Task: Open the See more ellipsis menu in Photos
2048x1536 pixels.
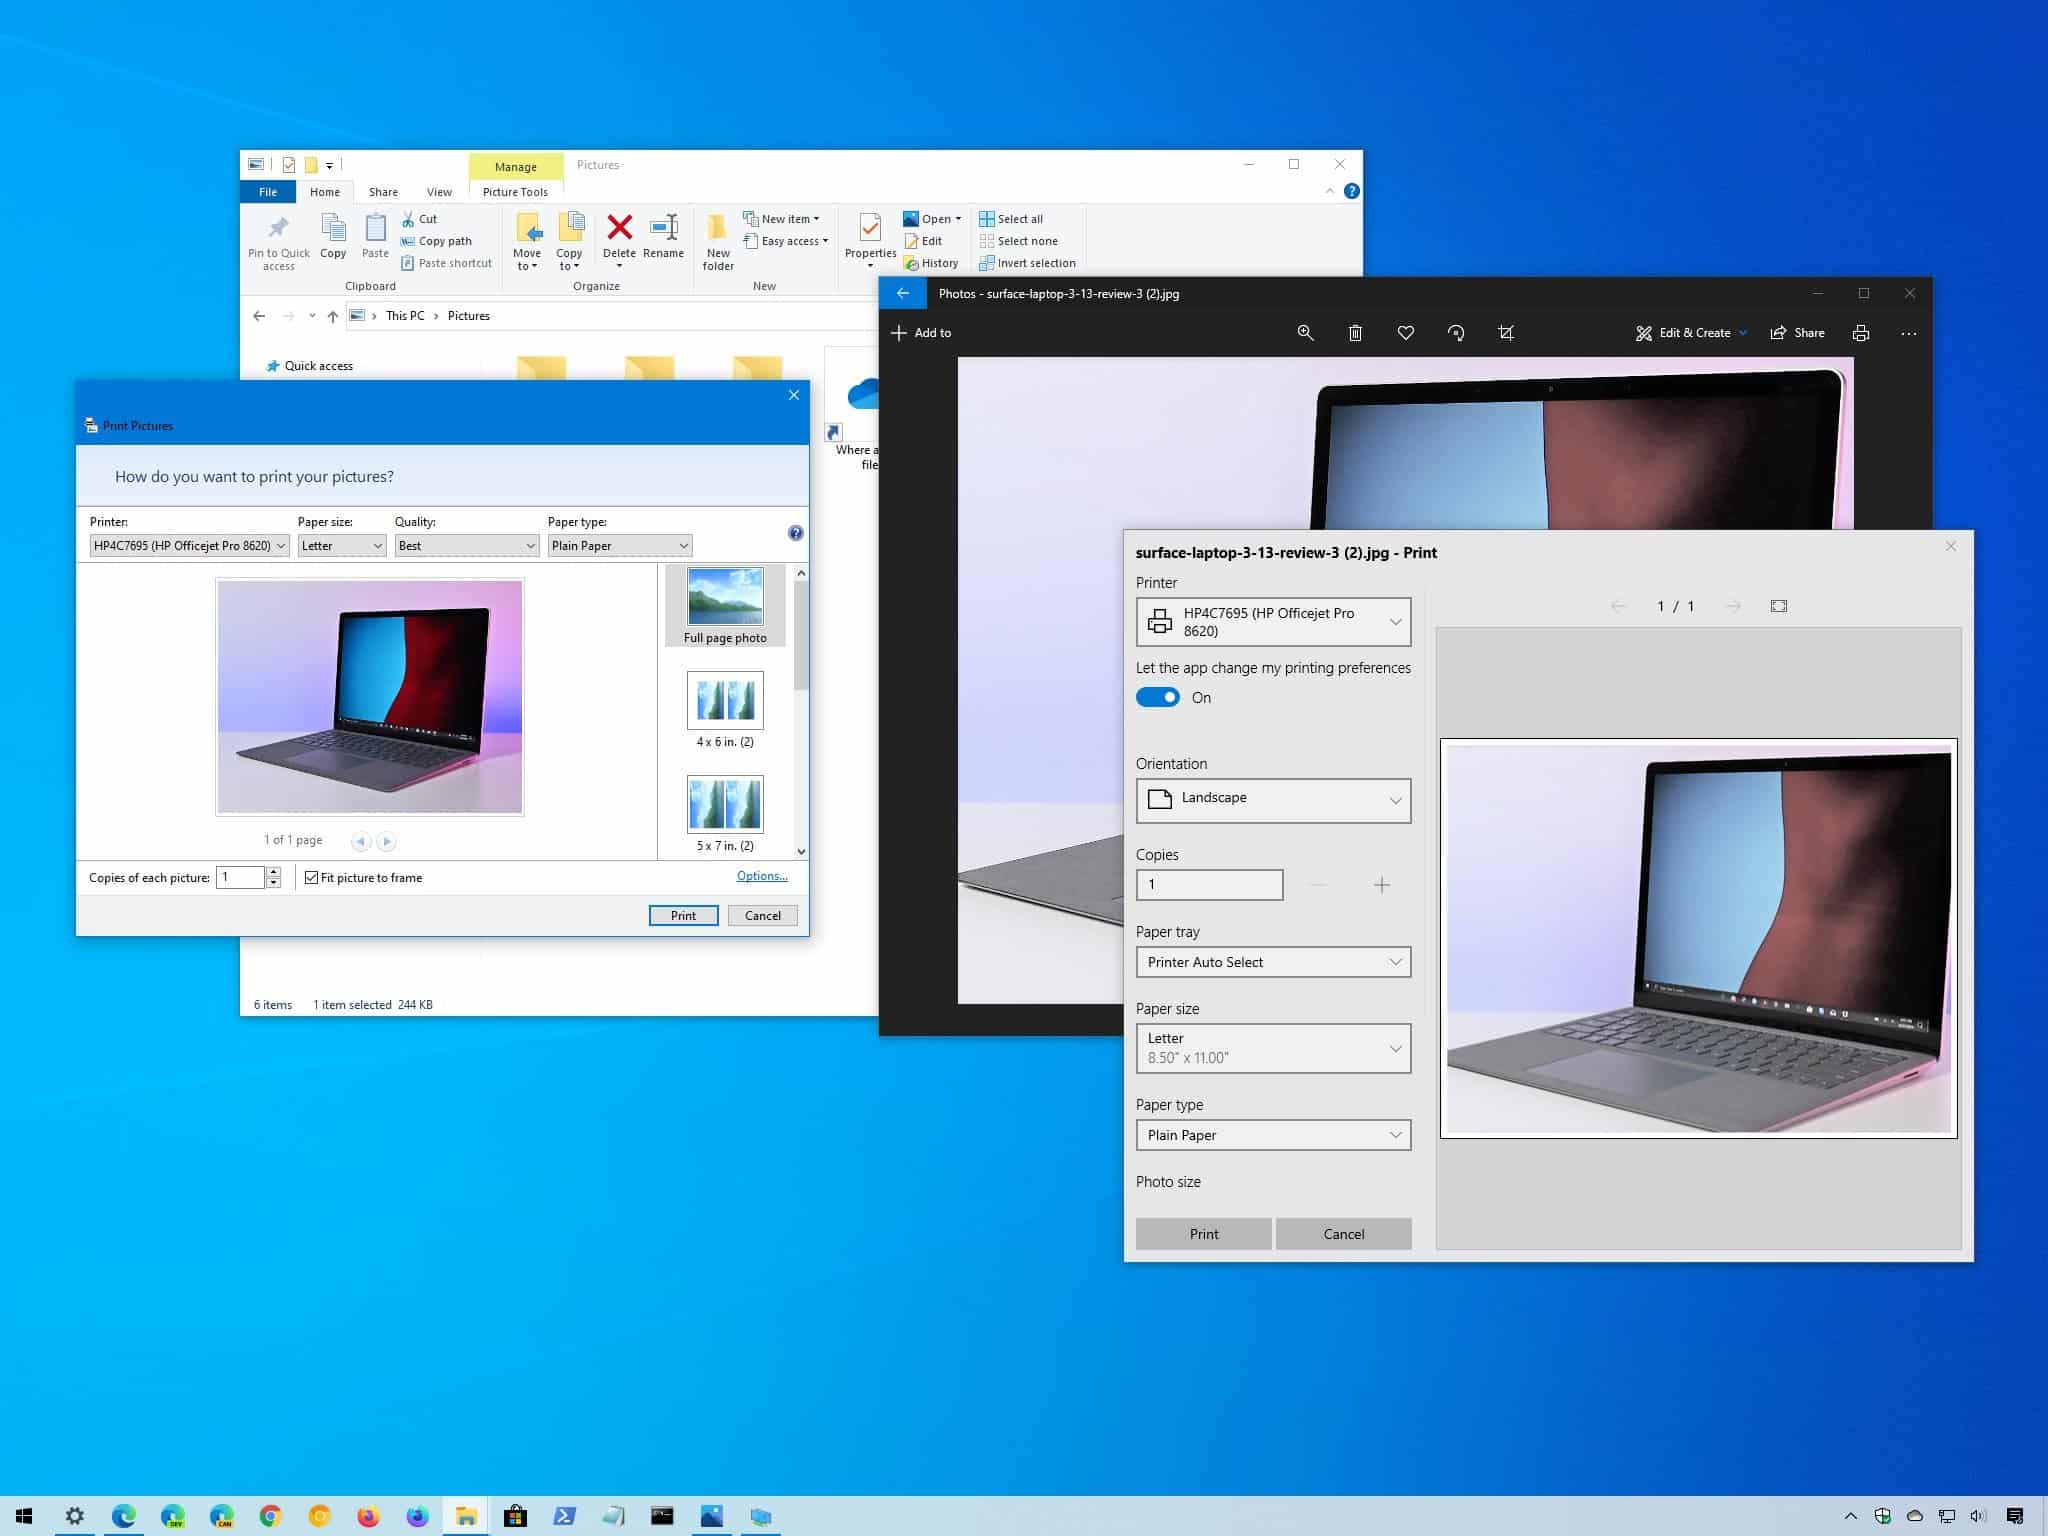Action: [1909, 333]
